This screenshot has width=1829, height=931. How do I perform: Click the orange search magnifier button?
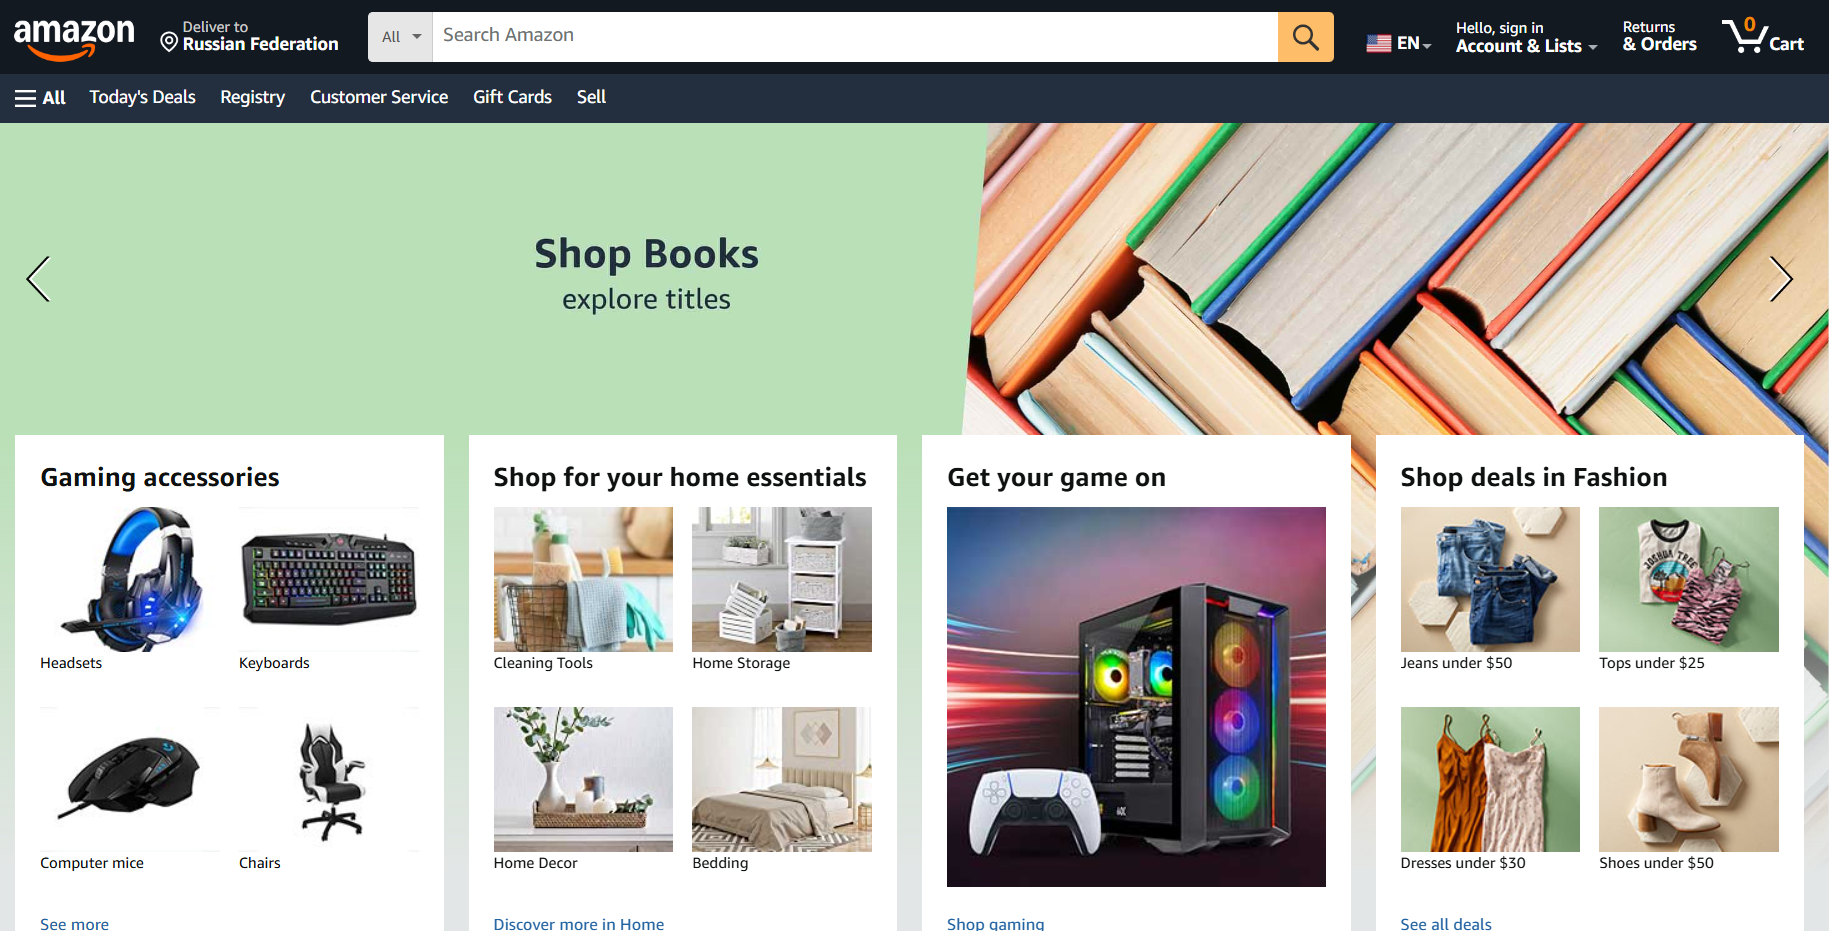pos(1305,37)
